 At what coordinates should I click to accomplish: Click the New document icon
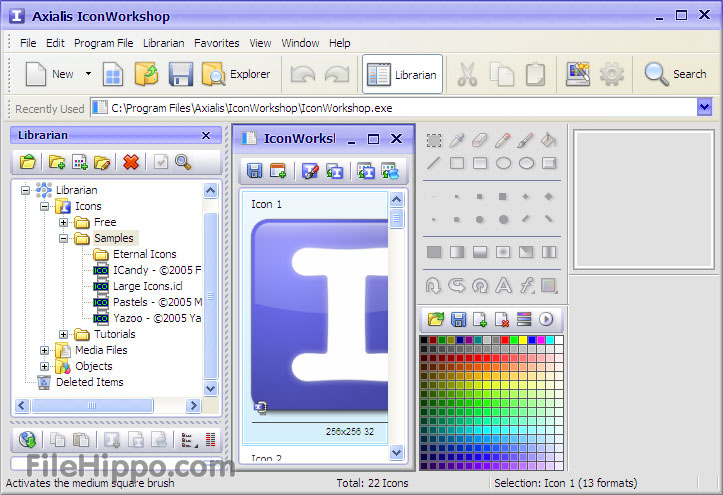(x=36, y=74)
